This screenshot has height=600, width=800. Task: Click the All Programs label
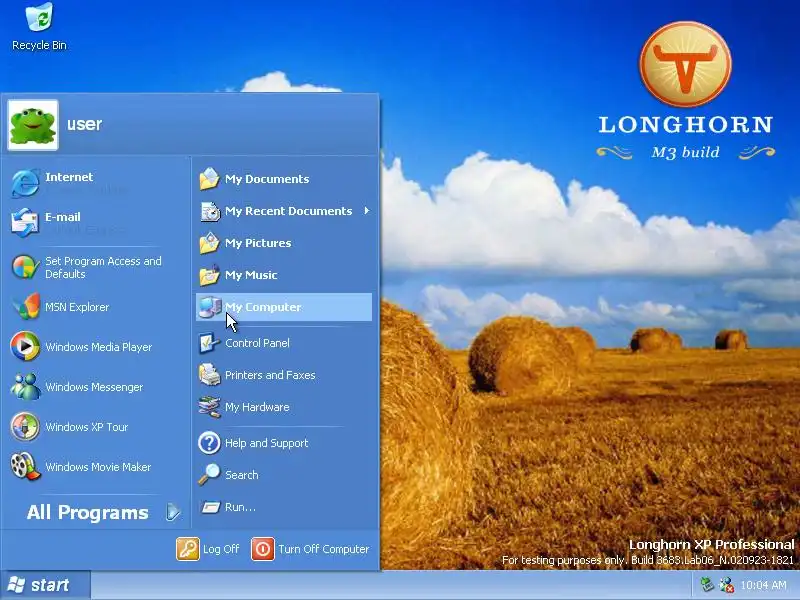87,512
